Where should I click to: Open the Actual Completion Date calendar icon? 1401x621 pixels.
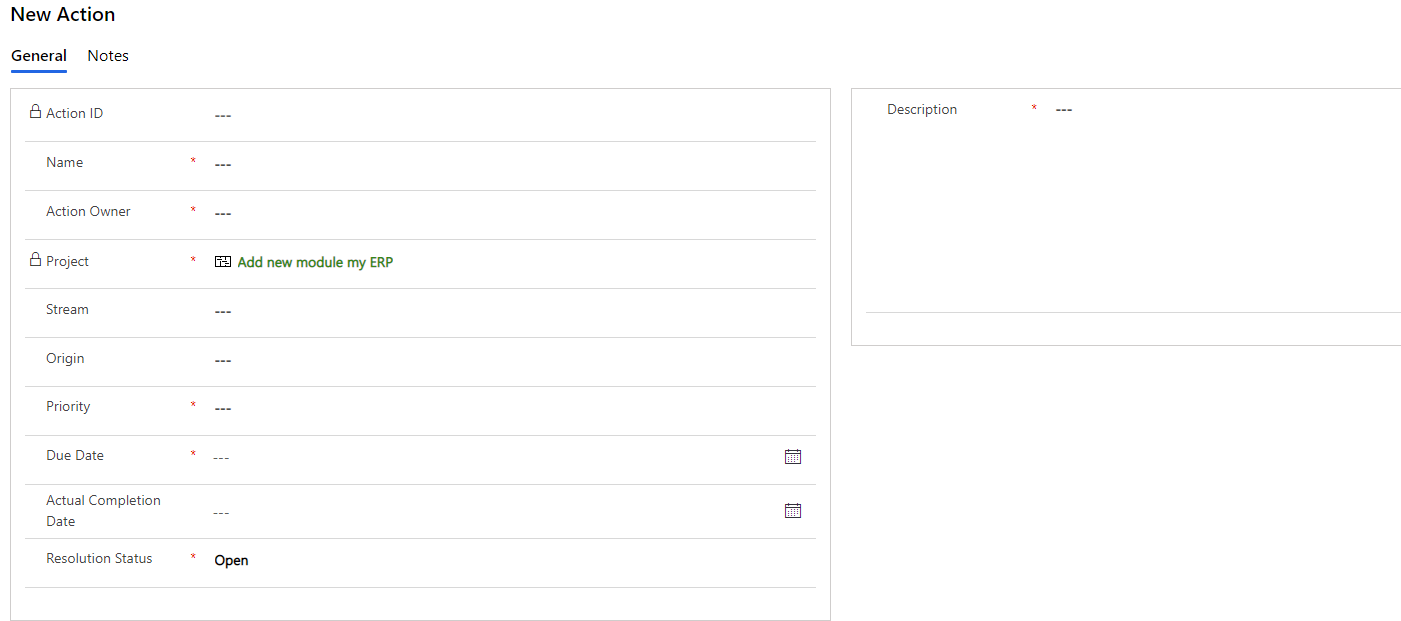coord(792,510)
